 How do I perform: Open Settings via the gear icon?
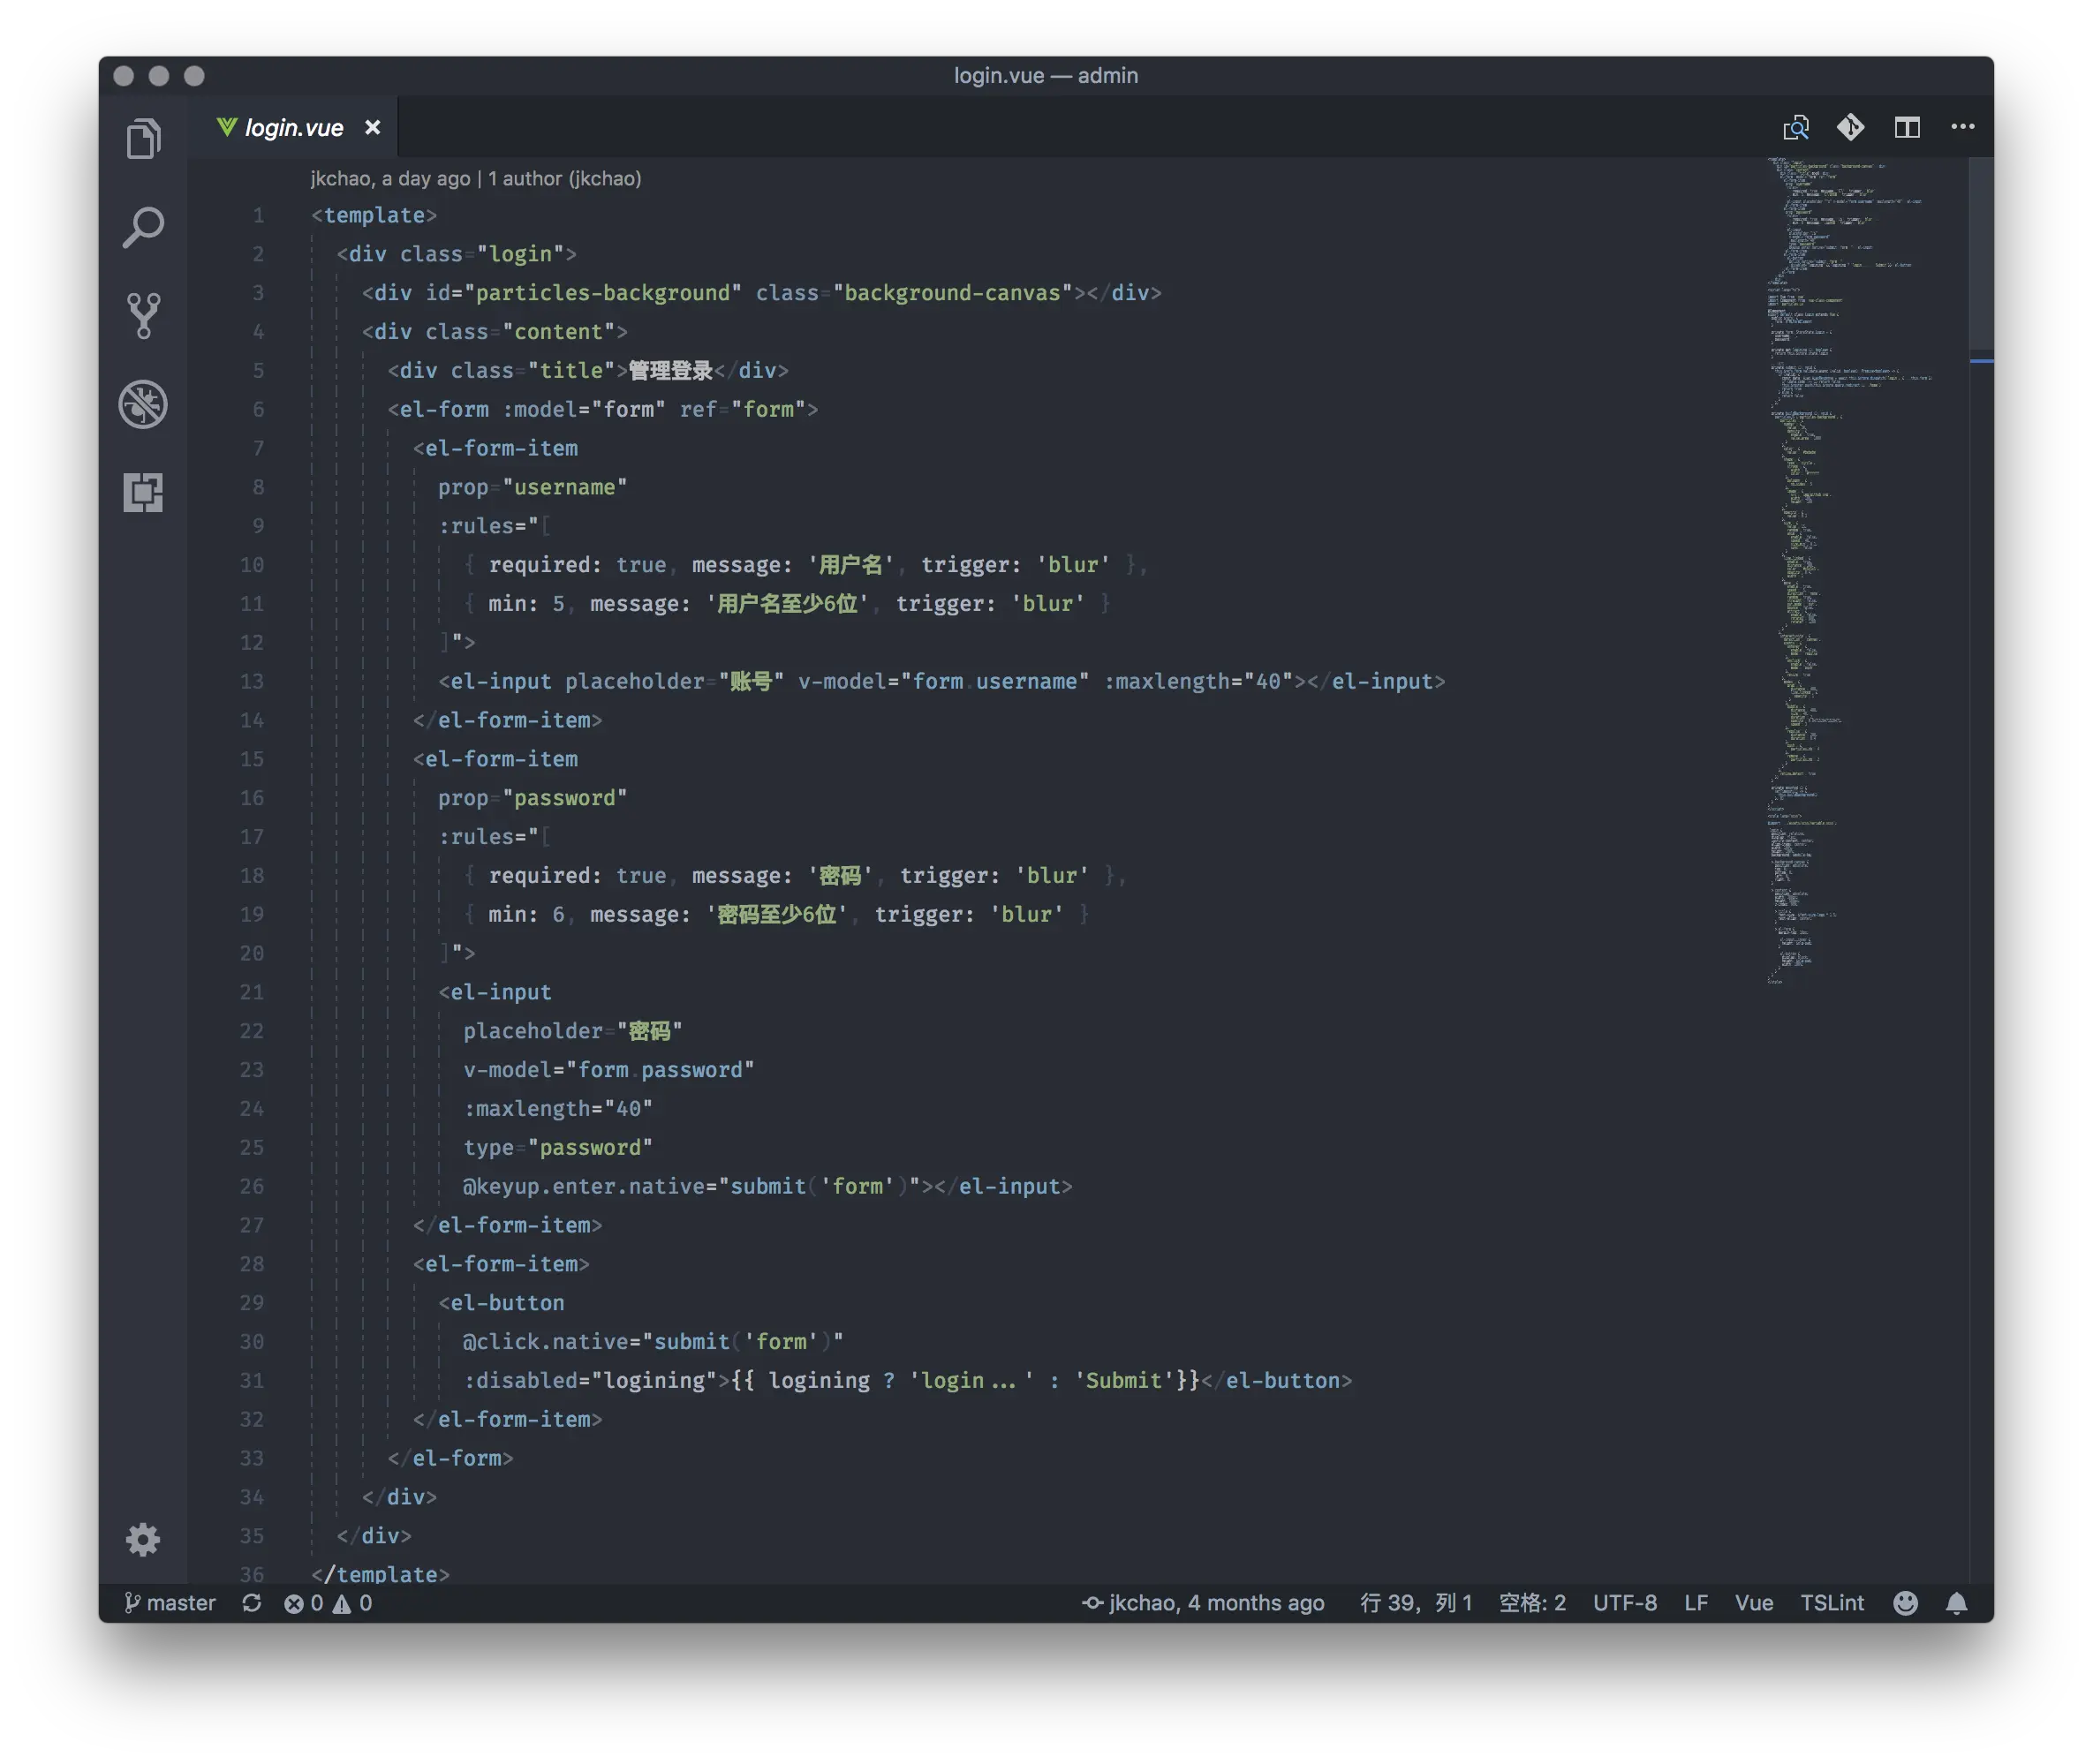(143, 1540)
